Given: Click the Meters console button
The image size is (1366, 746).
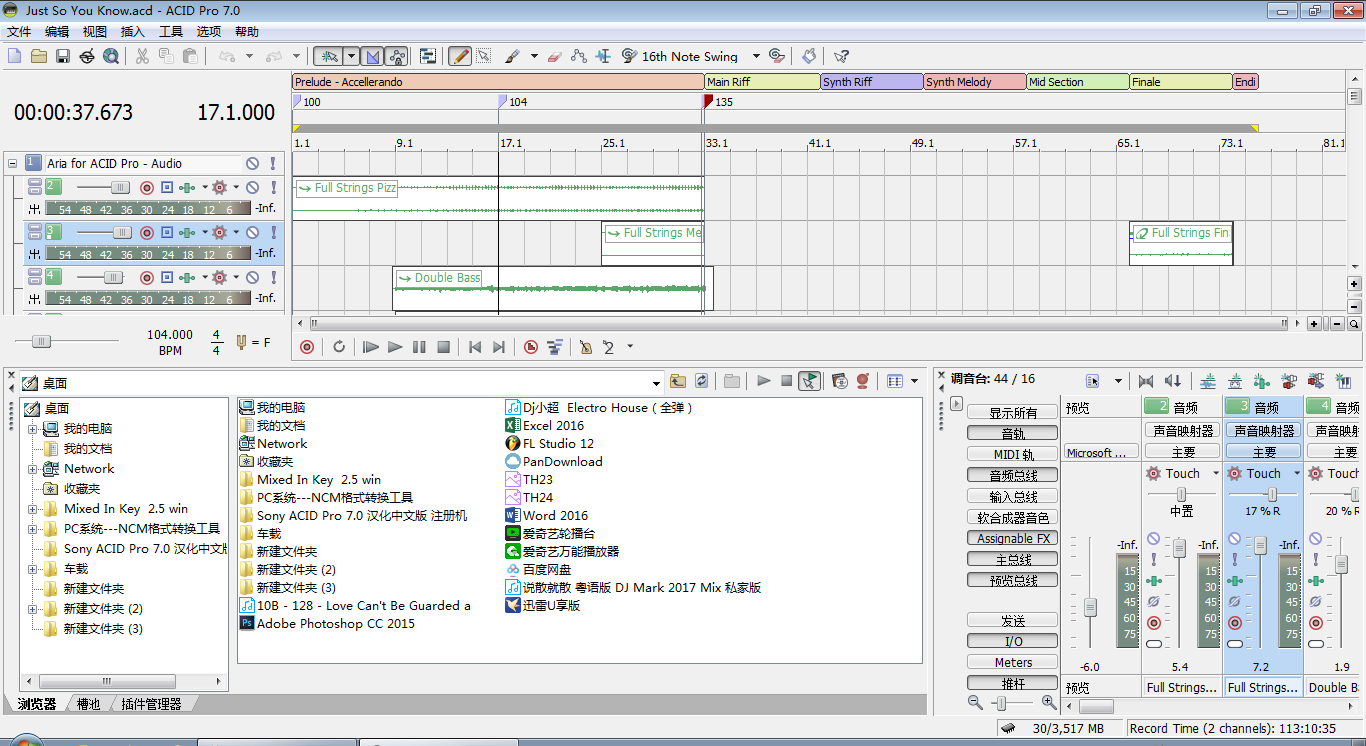Looking at the screenshot, I should (1013, 662).
